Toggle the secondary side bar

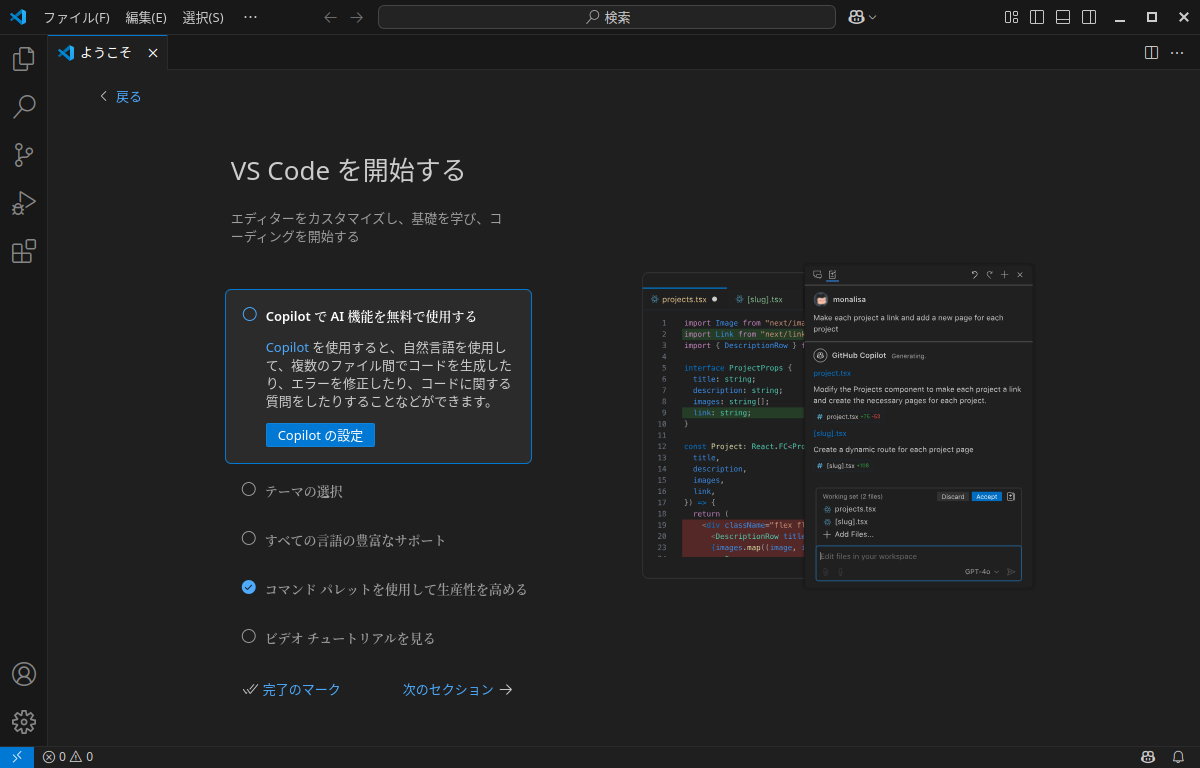(1089, 17)
